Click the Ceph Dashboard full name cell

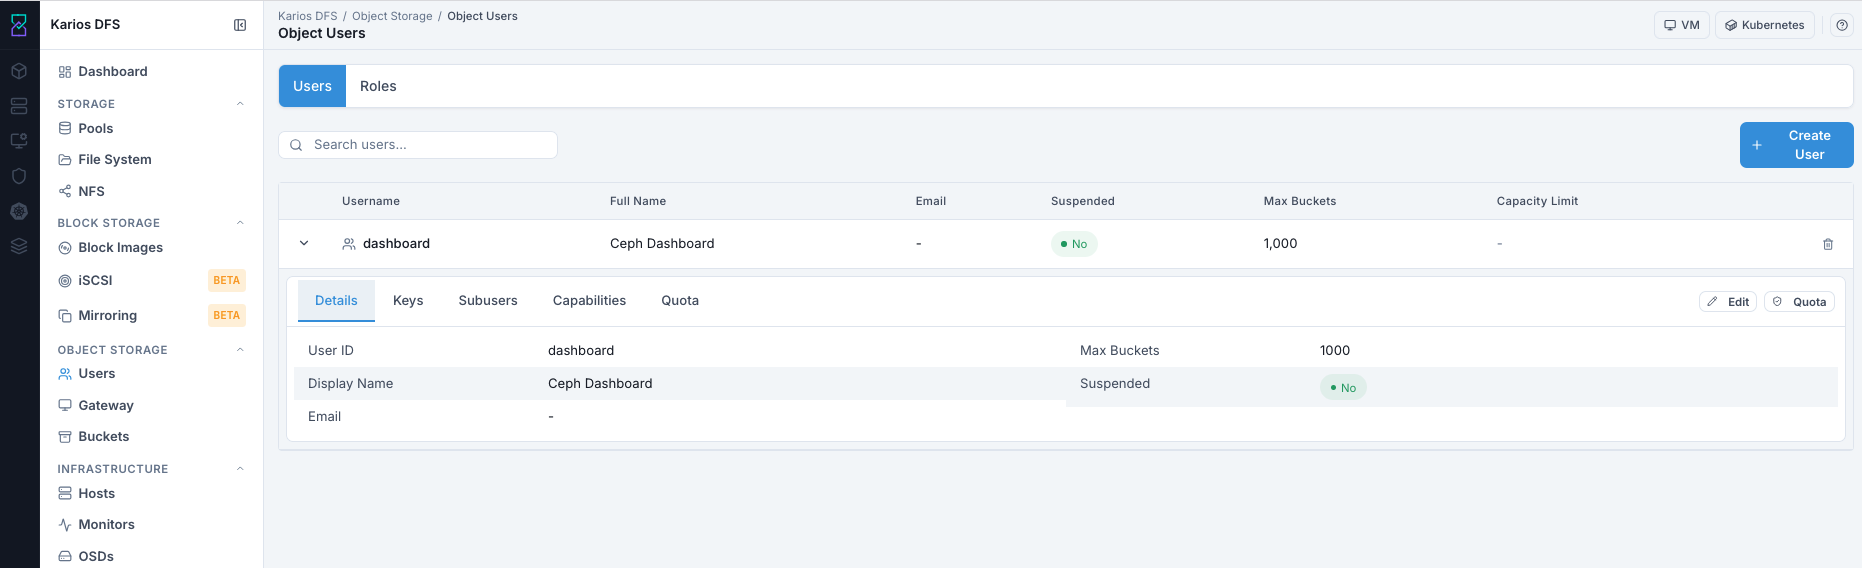[662, 243]
